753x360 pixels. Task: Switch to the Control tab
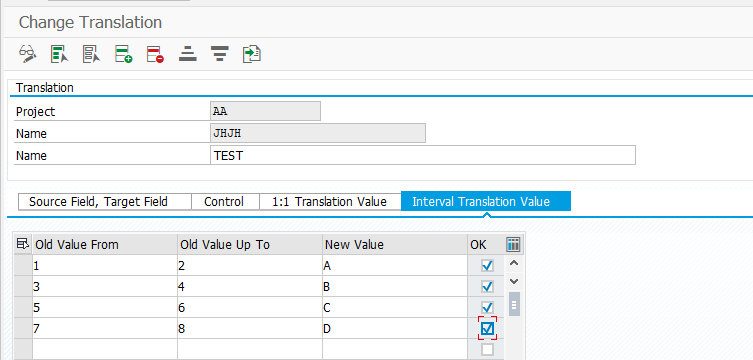[x=225, y=202]
